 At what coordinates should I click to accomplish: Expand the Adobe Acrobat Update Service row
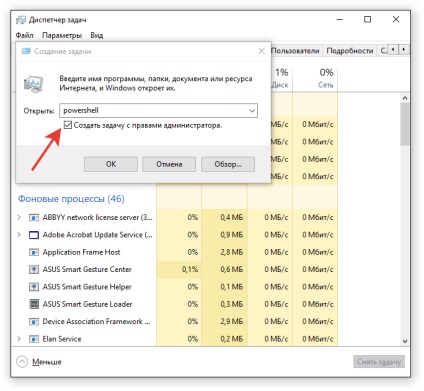(19, 235)
